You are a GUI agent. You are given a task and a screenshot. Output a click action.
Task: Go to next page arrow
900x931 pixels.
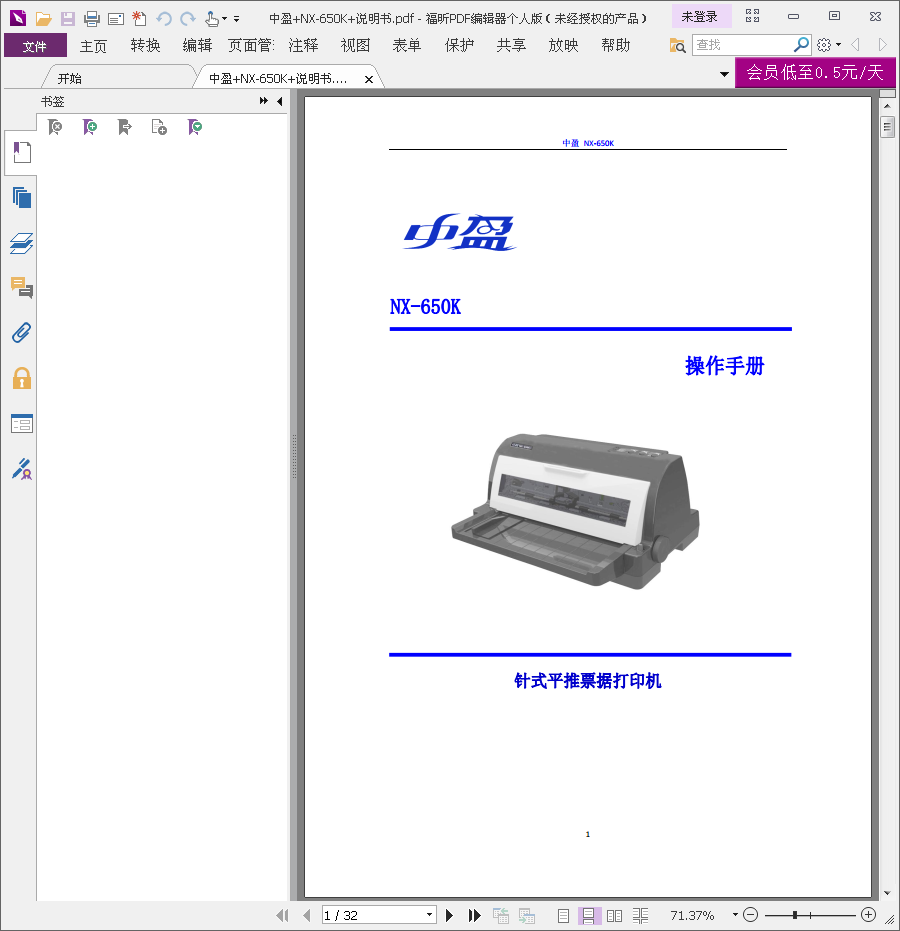click(449, 915)
